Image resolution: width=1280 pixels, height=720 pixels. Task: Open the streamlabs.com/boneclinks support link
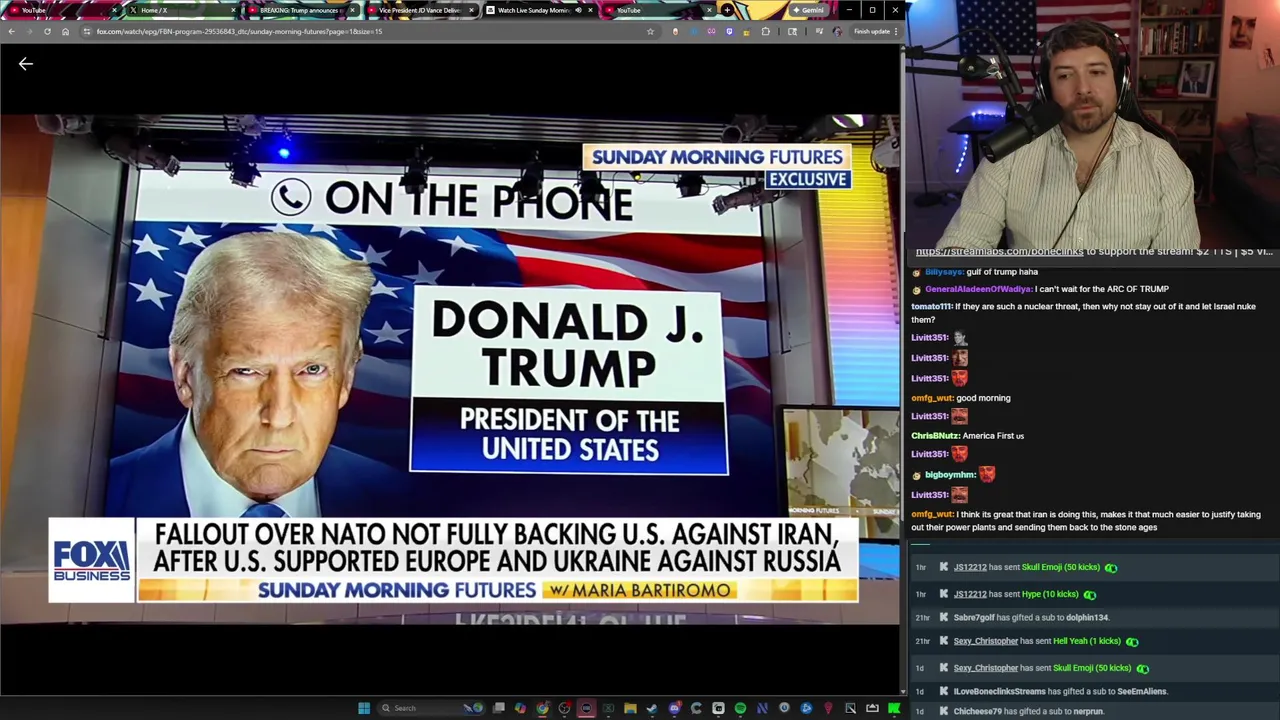[x=1000, y=252]
